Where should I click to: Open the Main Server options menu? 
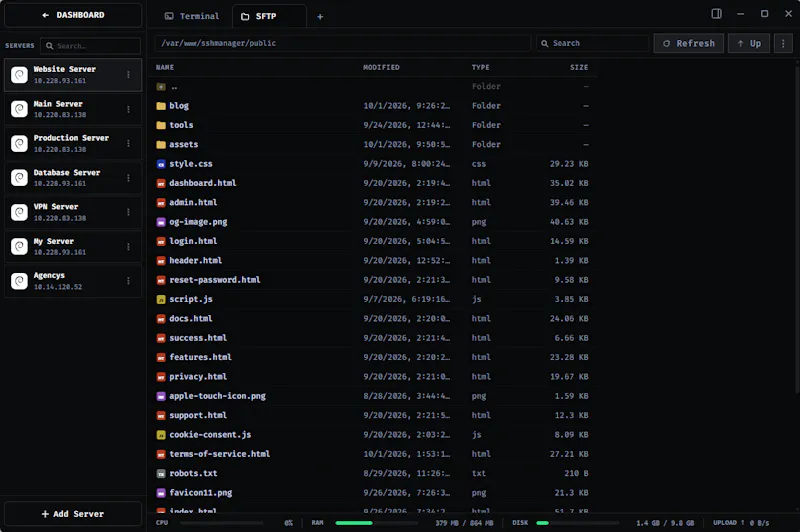(128, 109)
